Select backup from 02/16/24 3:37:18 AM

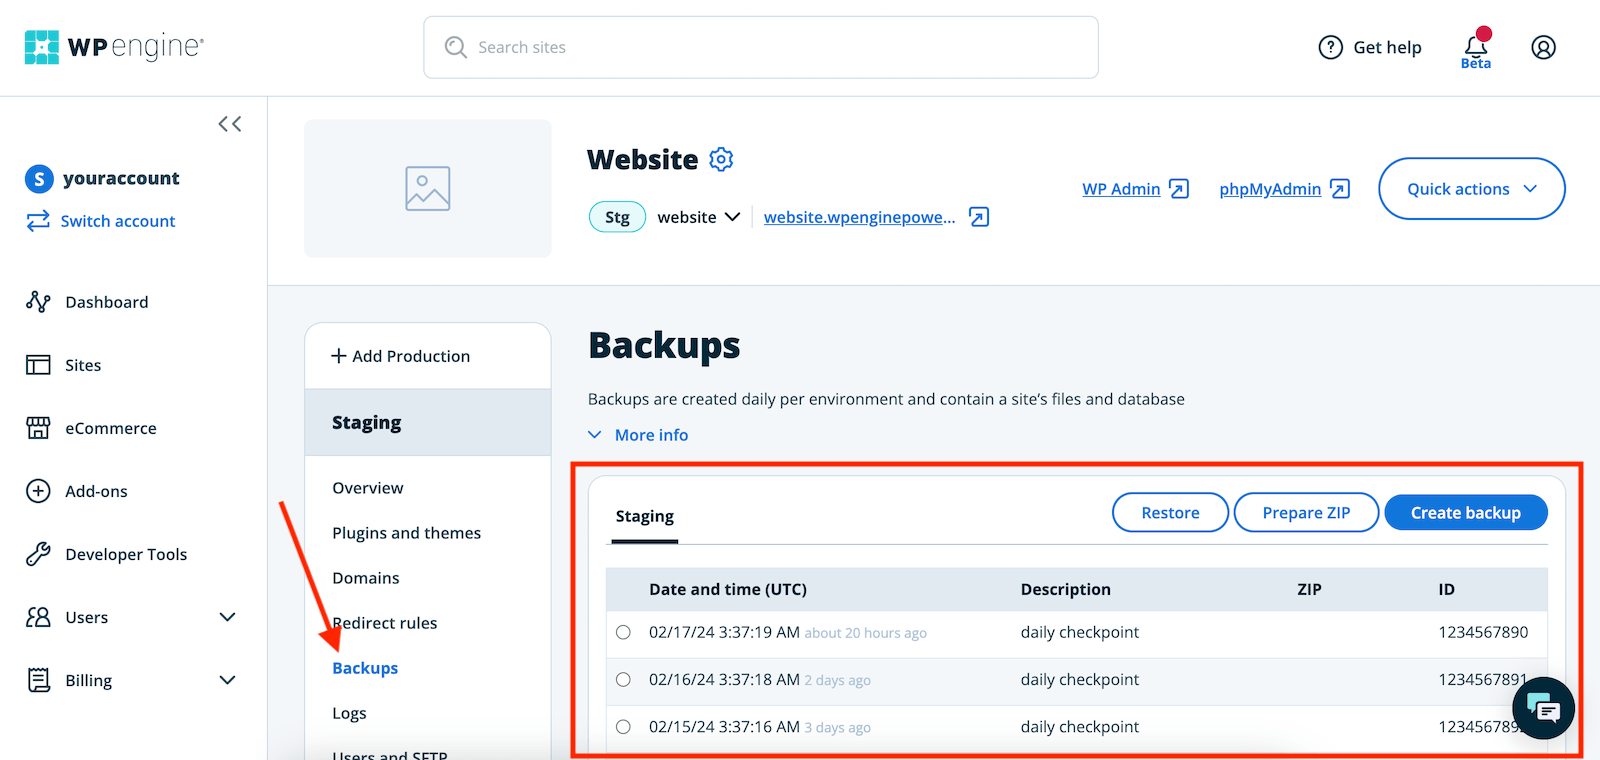(623, 680)
